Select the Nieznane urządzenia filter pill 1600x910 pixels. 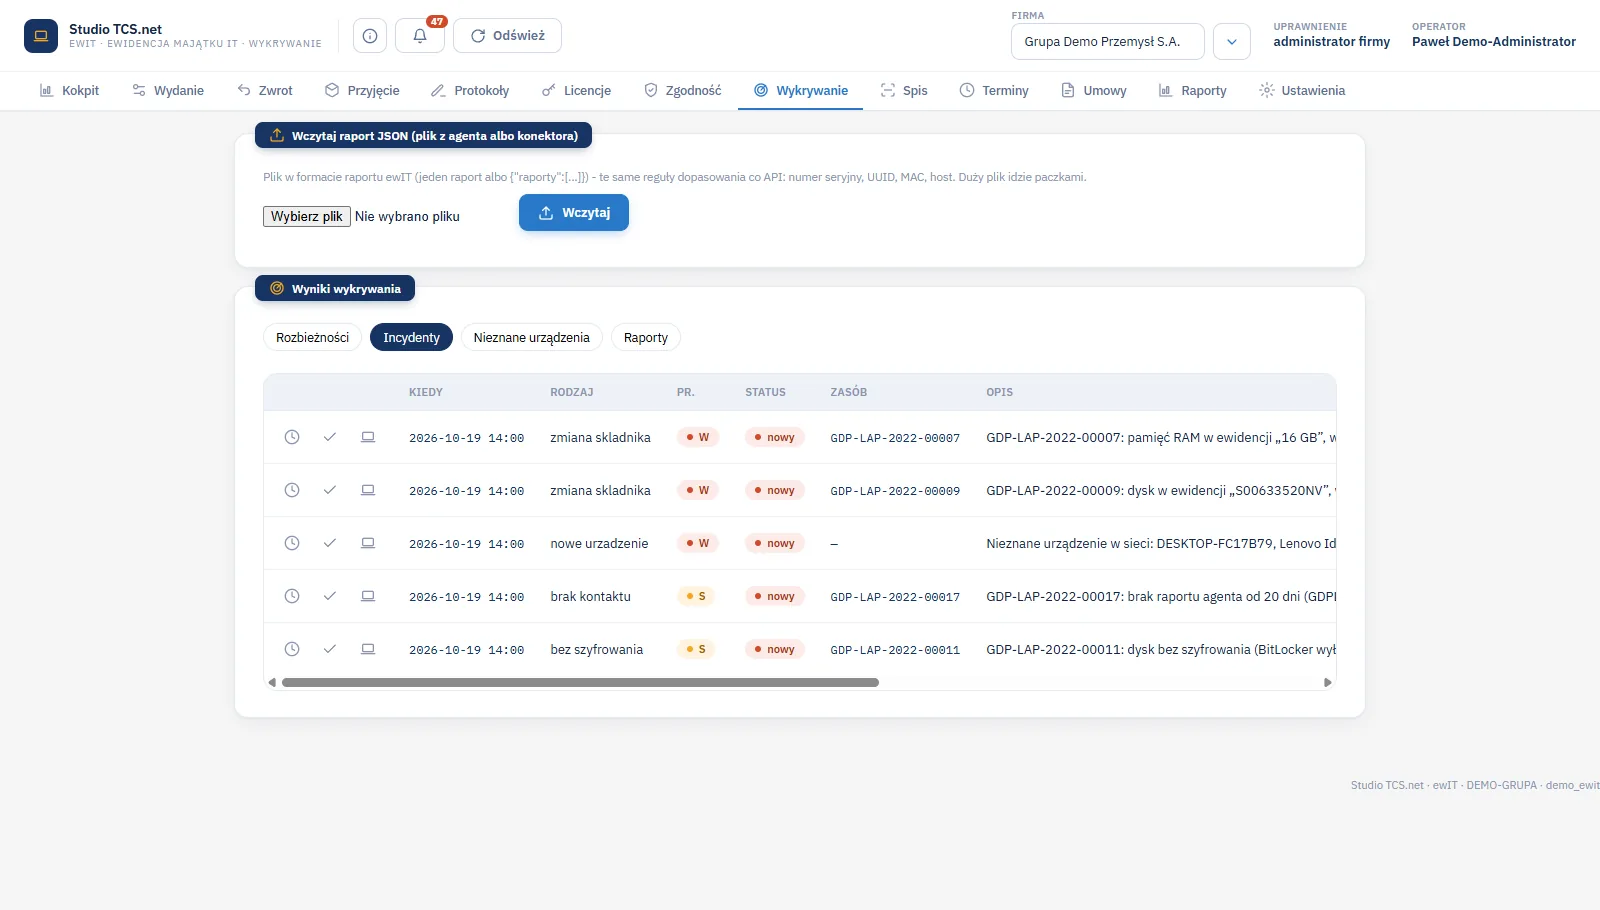point(531,338)
